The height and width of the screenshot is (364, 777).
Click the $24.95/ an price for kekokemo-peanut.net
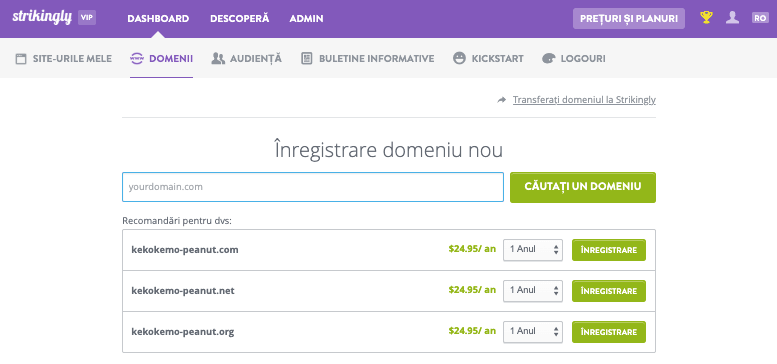point(472,290)
